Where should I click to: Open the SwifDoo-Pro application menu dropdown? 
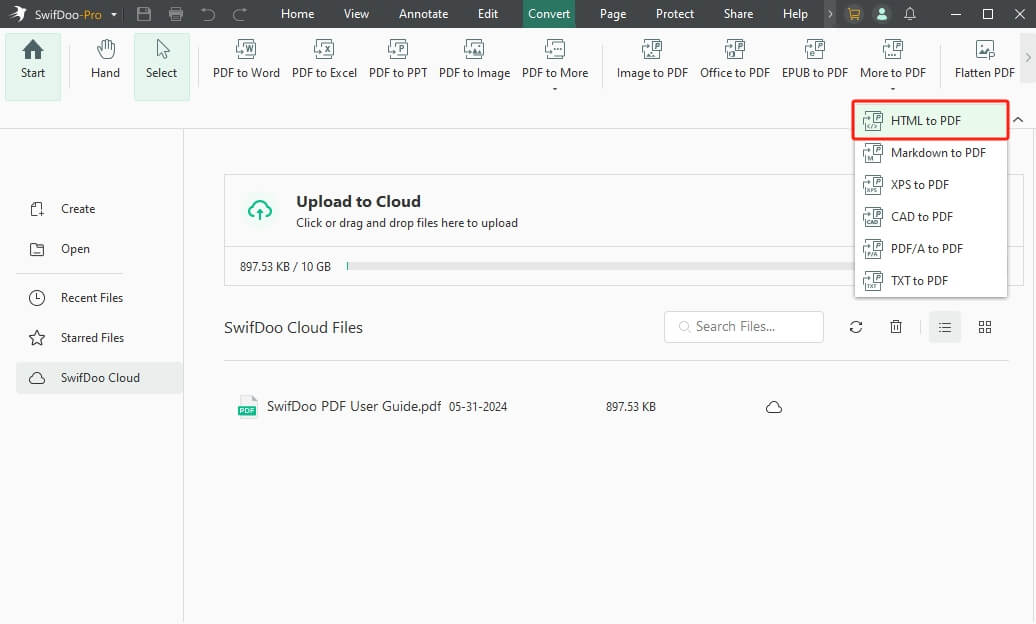pyautogui.click(x=114, y=14)
